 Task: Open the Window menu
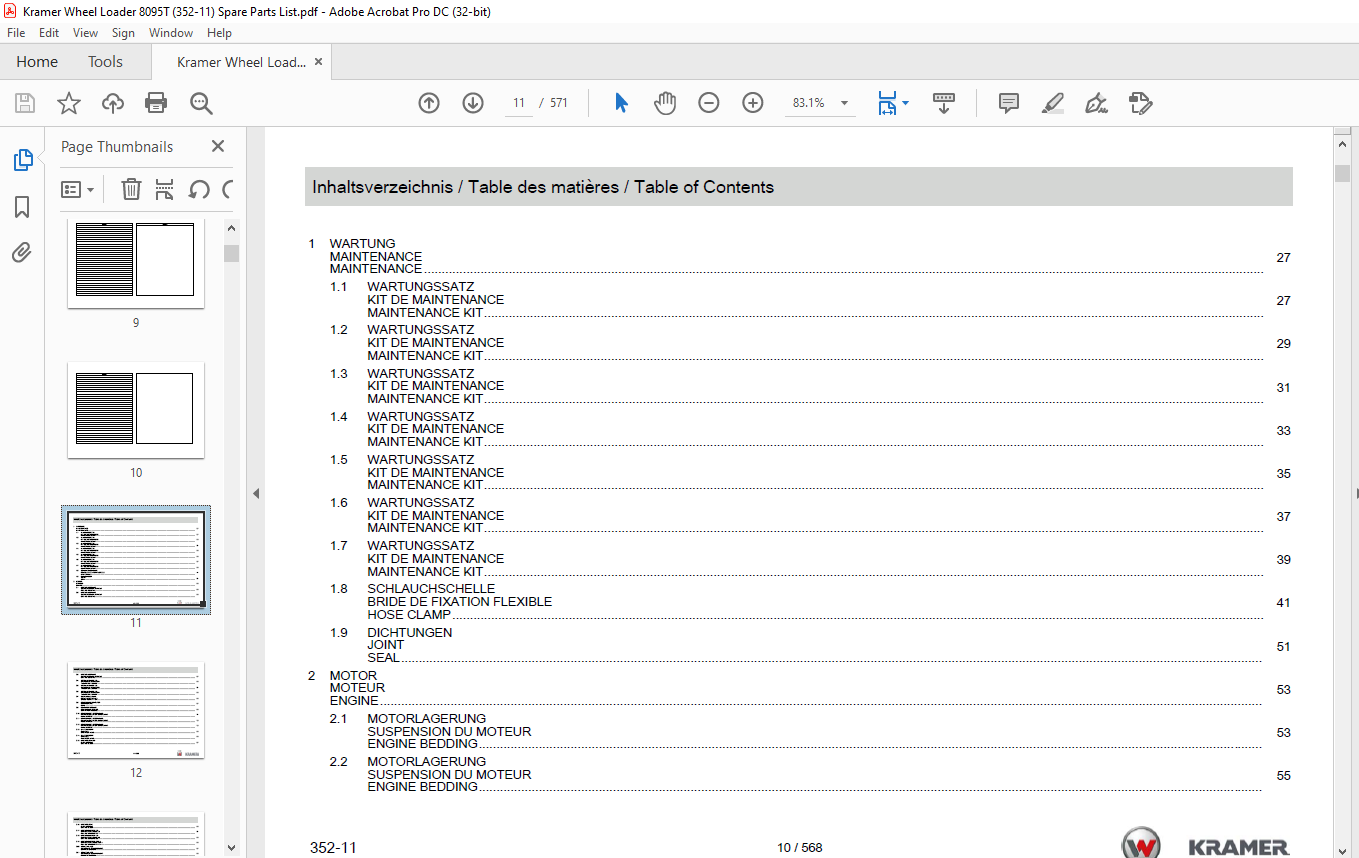171,33
